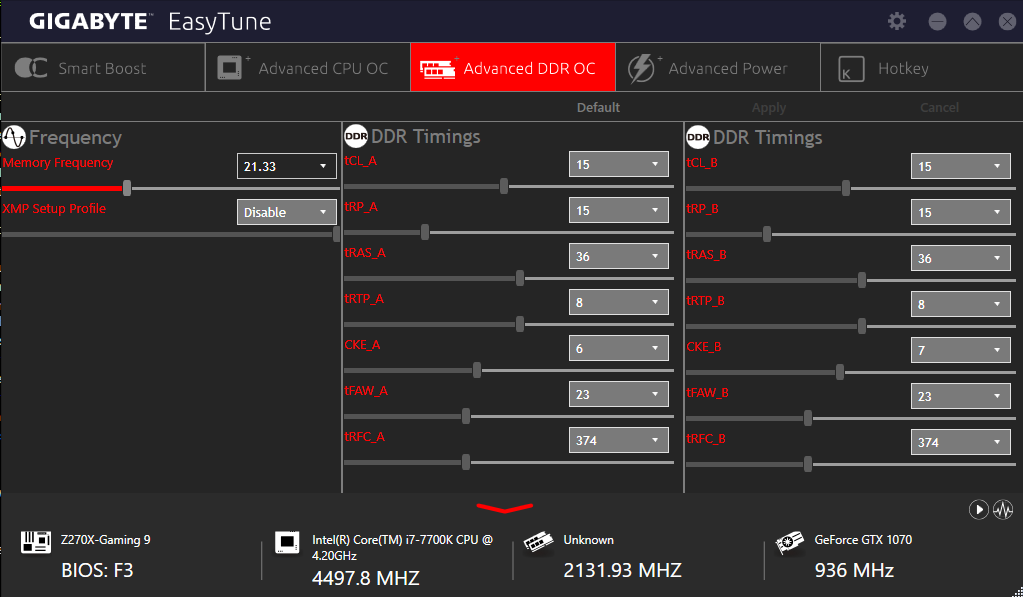Image resolution: width=1023 pixels, height=597 pixels.
Task: Switch to the Smart Boost tab
Action: pos(103,68)
